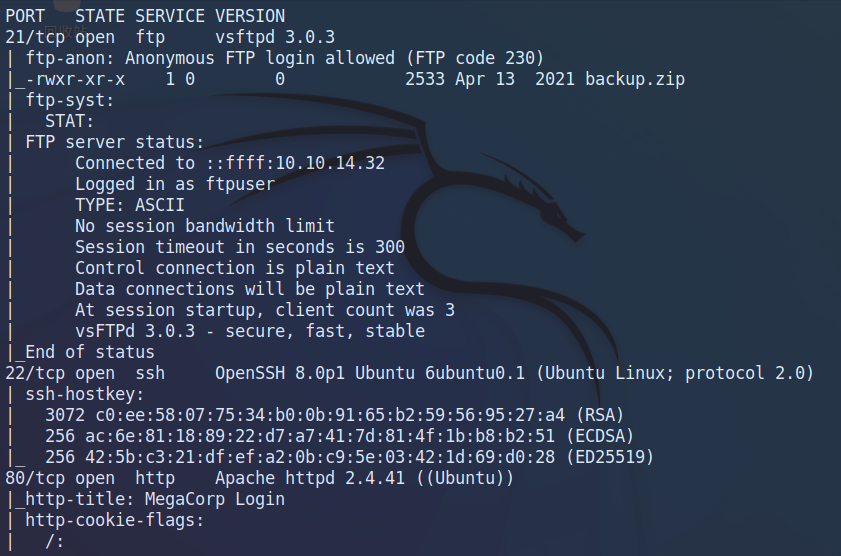Click the "Logged in as ftpuser" line
This screenshot has height=556, width=841.
click(174, 184)
